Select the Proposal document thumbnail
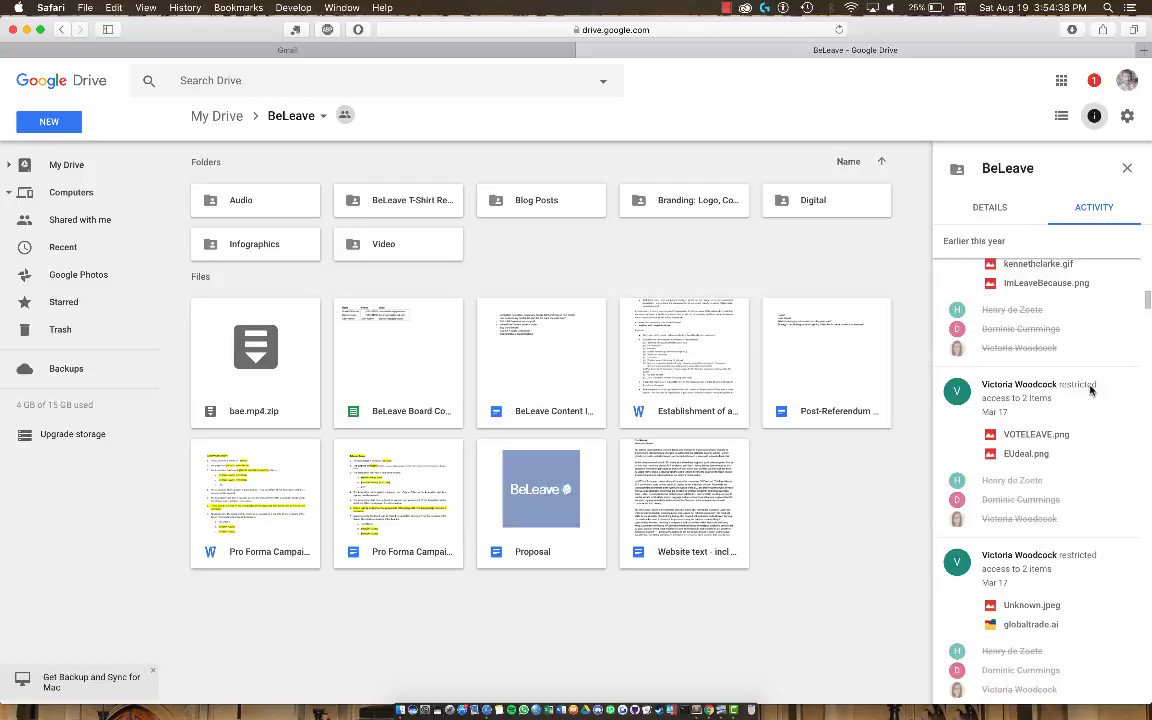 tap(541, 504)
